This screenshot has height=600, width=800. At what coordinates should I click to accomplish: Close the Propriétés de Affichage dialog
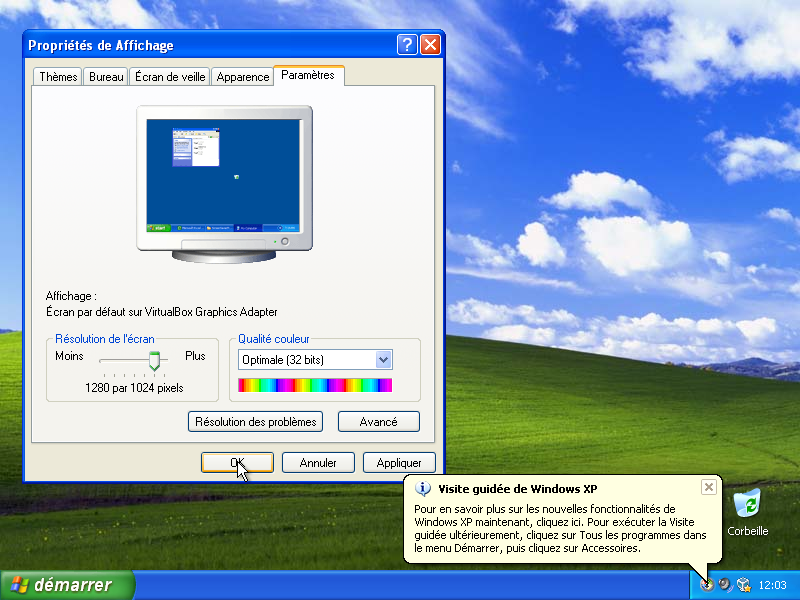[430, 45]
